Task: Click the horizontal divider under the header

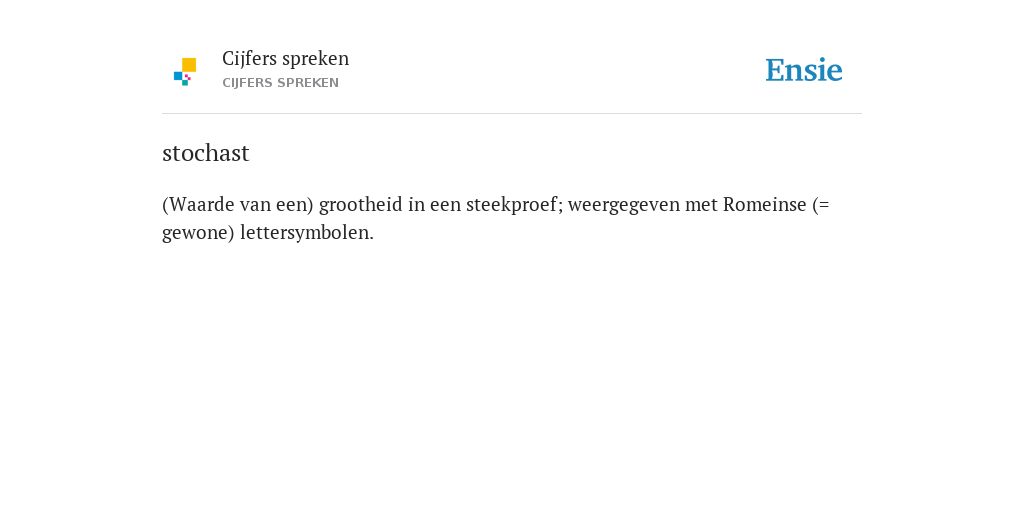Action: coord(512,114)
